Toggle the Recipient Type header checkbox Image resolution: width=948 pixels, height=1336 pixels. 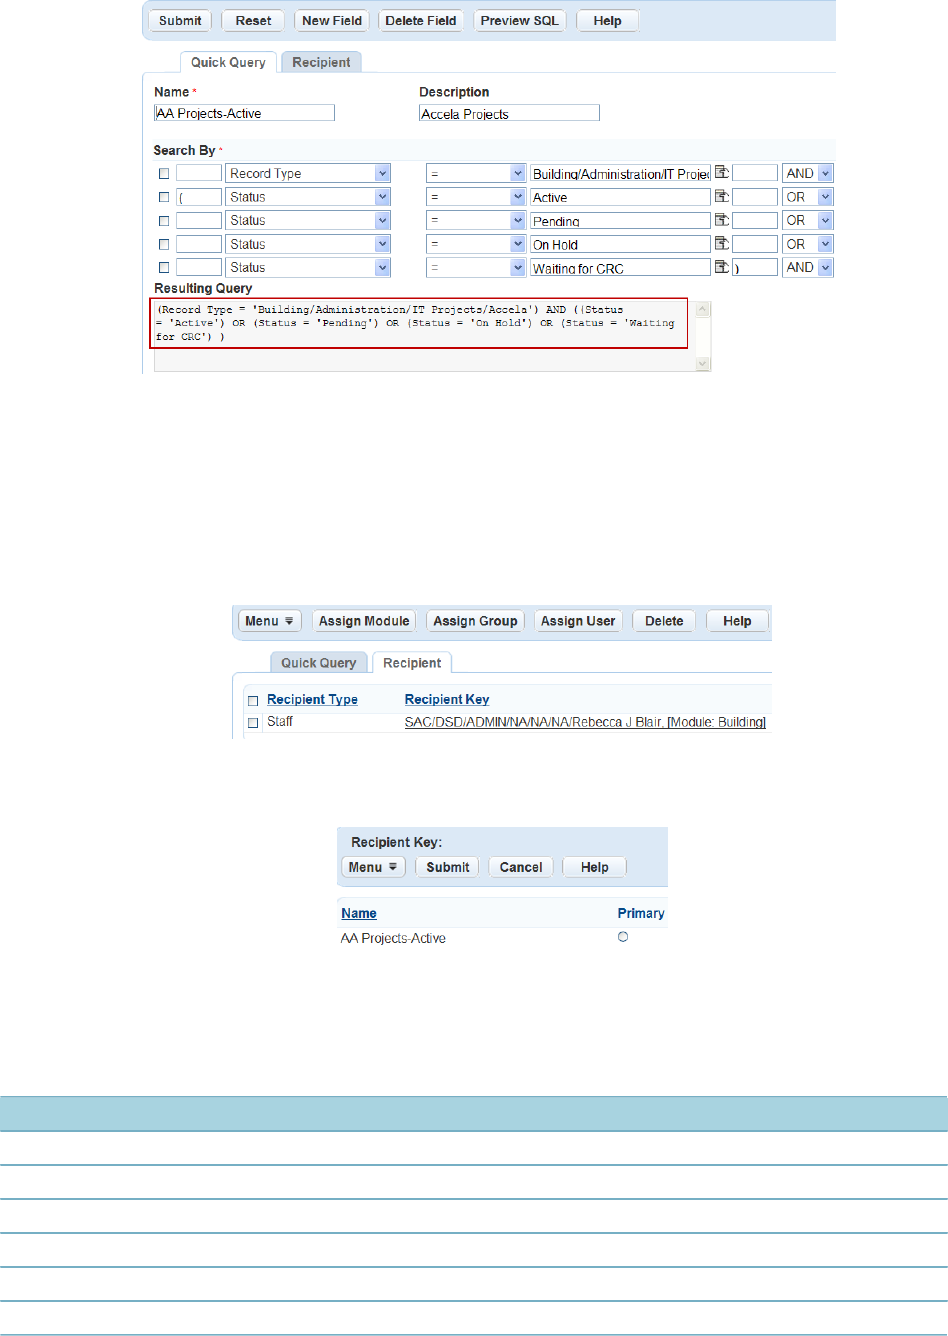pos(253,700)
